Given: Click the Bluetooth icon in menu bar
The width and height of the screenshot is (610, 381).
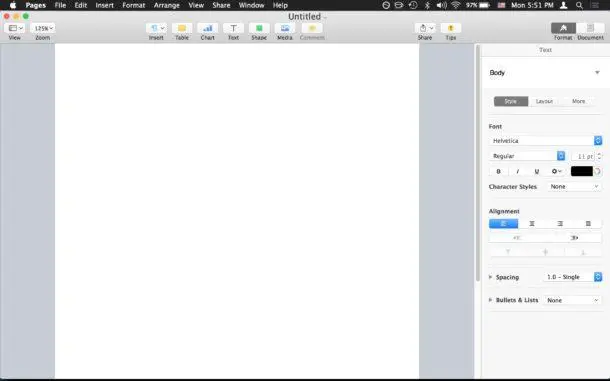Looking at the screenshot, I should 427,5.
